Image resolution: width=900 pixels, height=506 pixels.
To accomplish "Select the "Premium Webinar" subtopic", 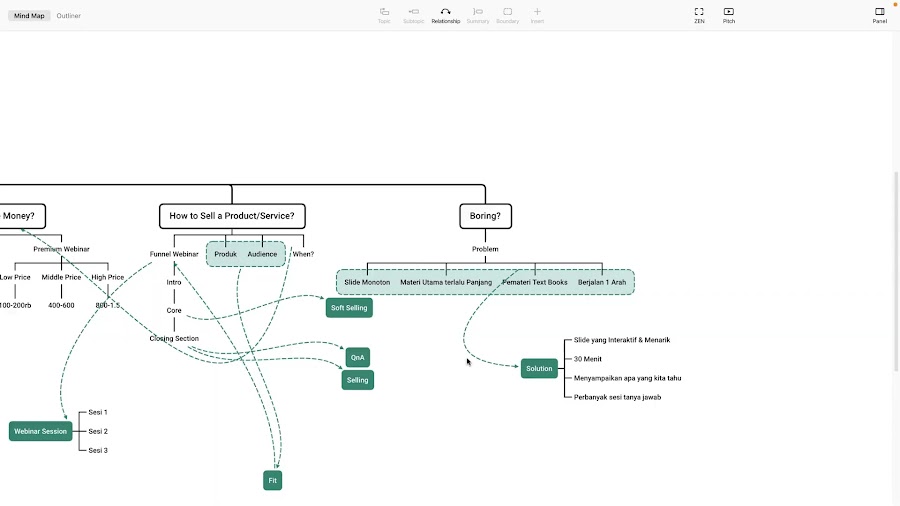I will [x=61, y=249].
